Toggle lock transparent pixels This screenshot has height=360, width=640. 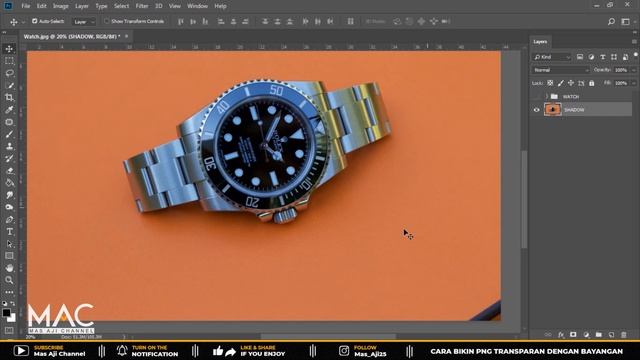[550, 83]
